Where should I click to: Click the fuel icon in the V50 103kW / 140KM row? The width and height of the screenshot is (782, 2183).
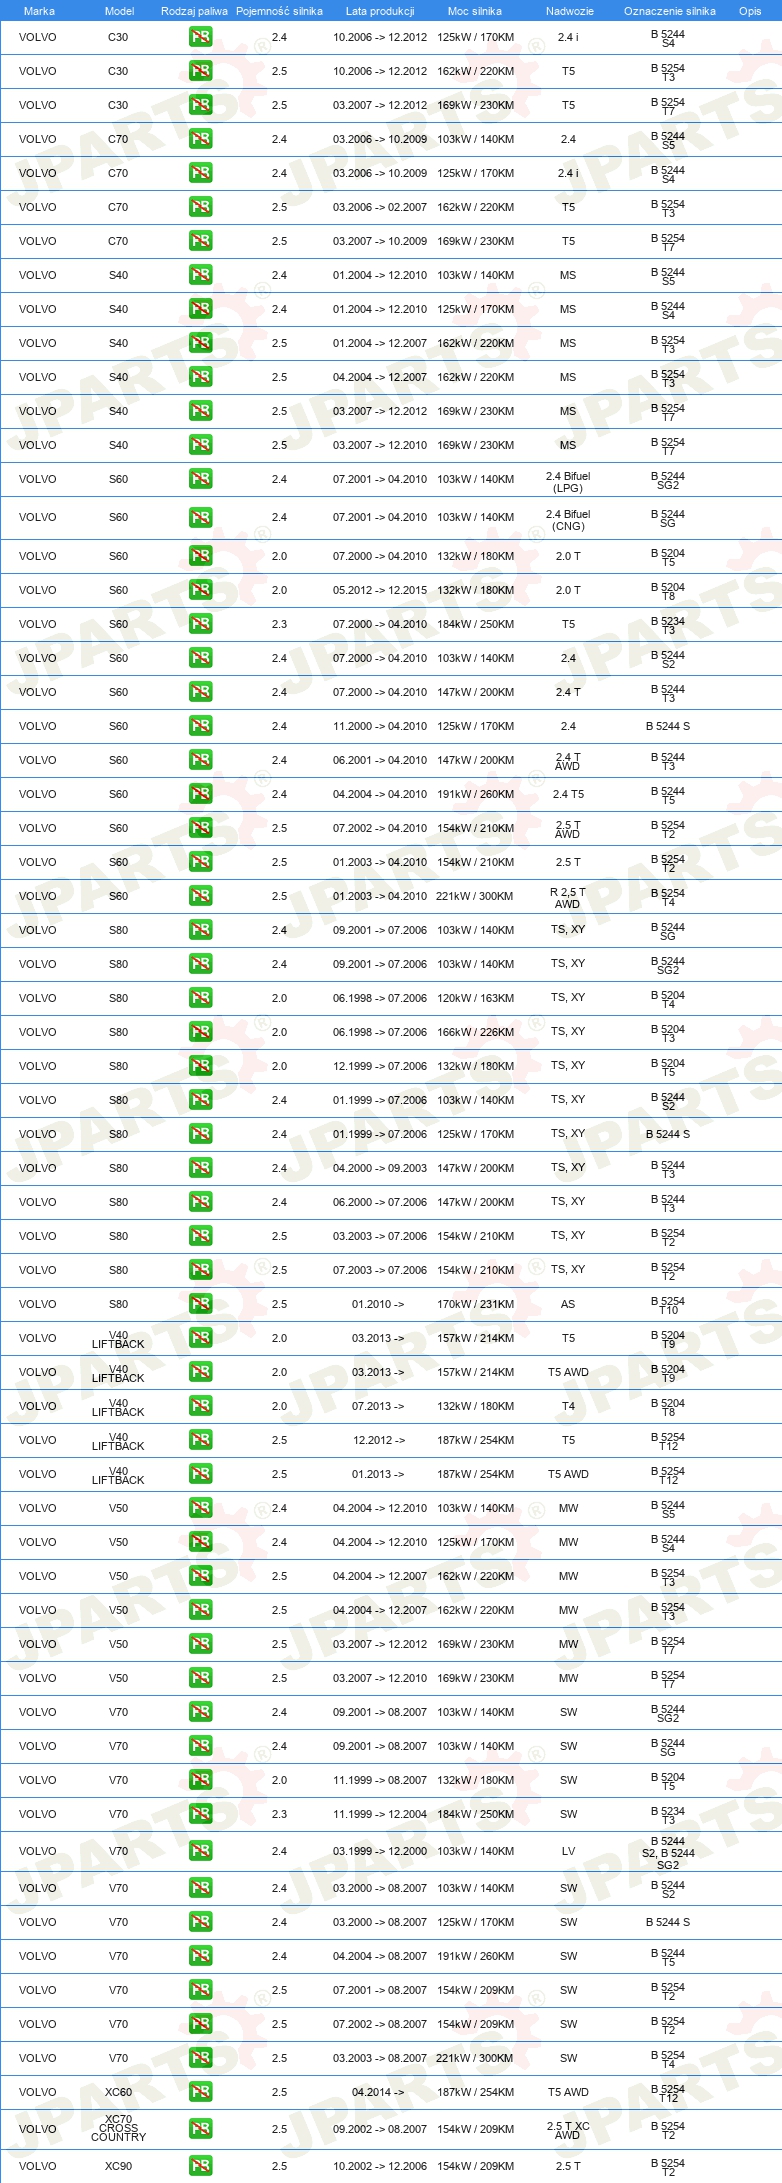point(200,1508)
